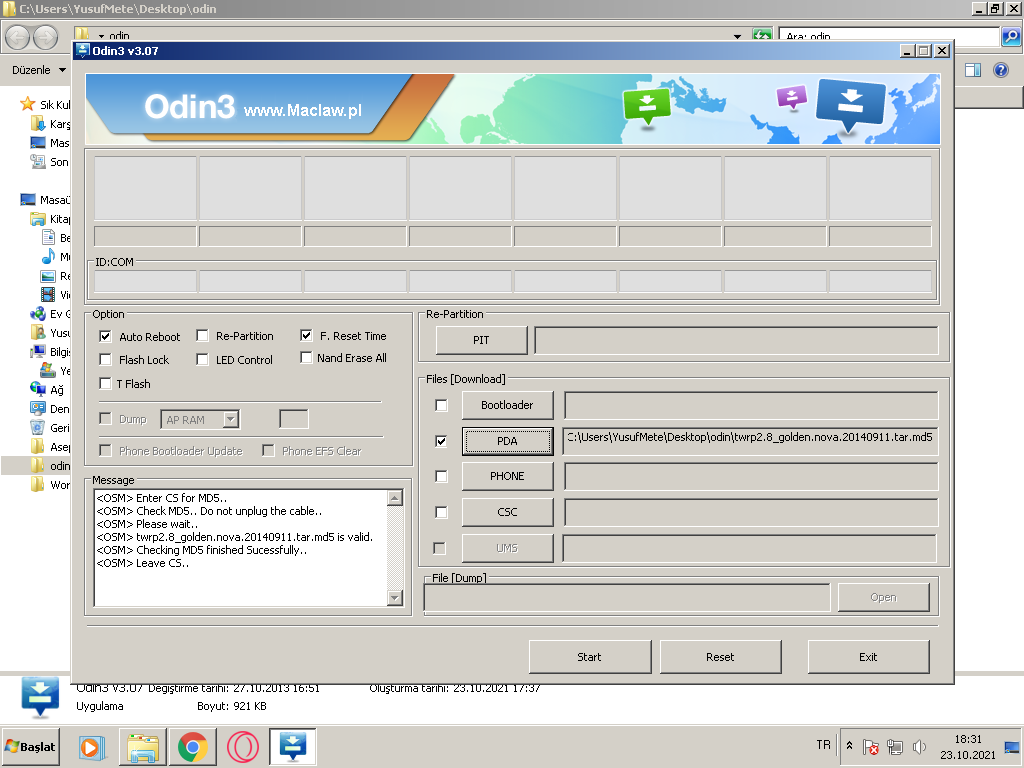
Task: Select Sık Kullanılanlar favorites in sidebar
Action: 46,104
